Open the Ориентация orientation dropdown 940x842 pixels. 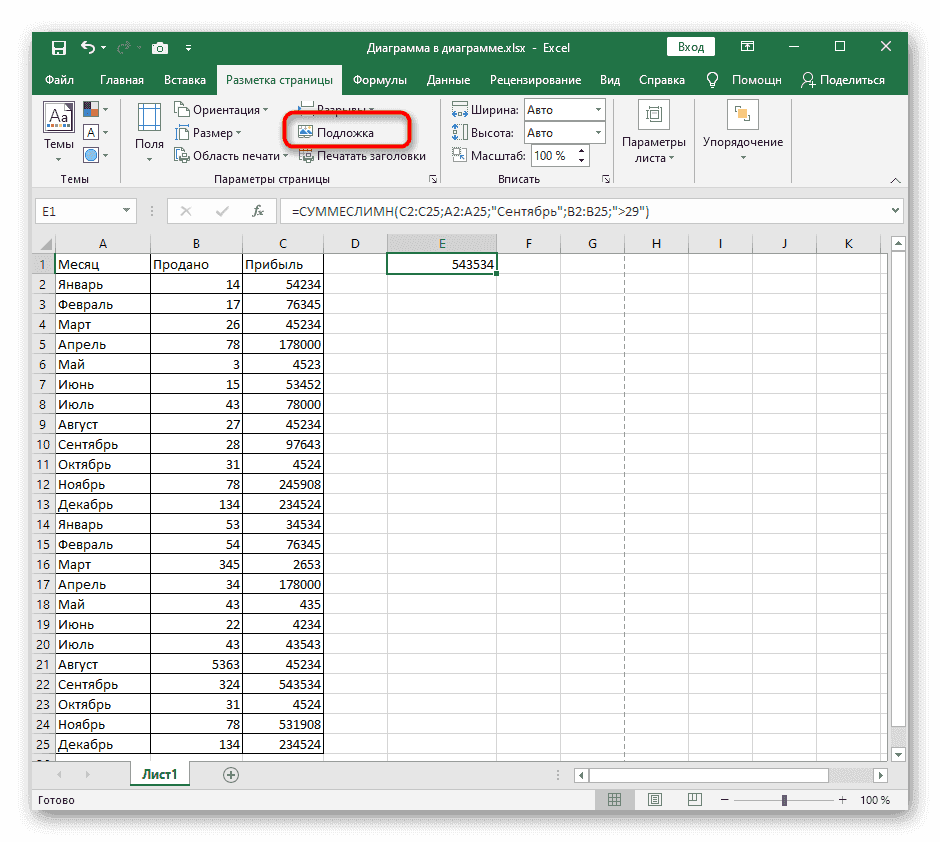pyautogui.click(x=224, y=110)
